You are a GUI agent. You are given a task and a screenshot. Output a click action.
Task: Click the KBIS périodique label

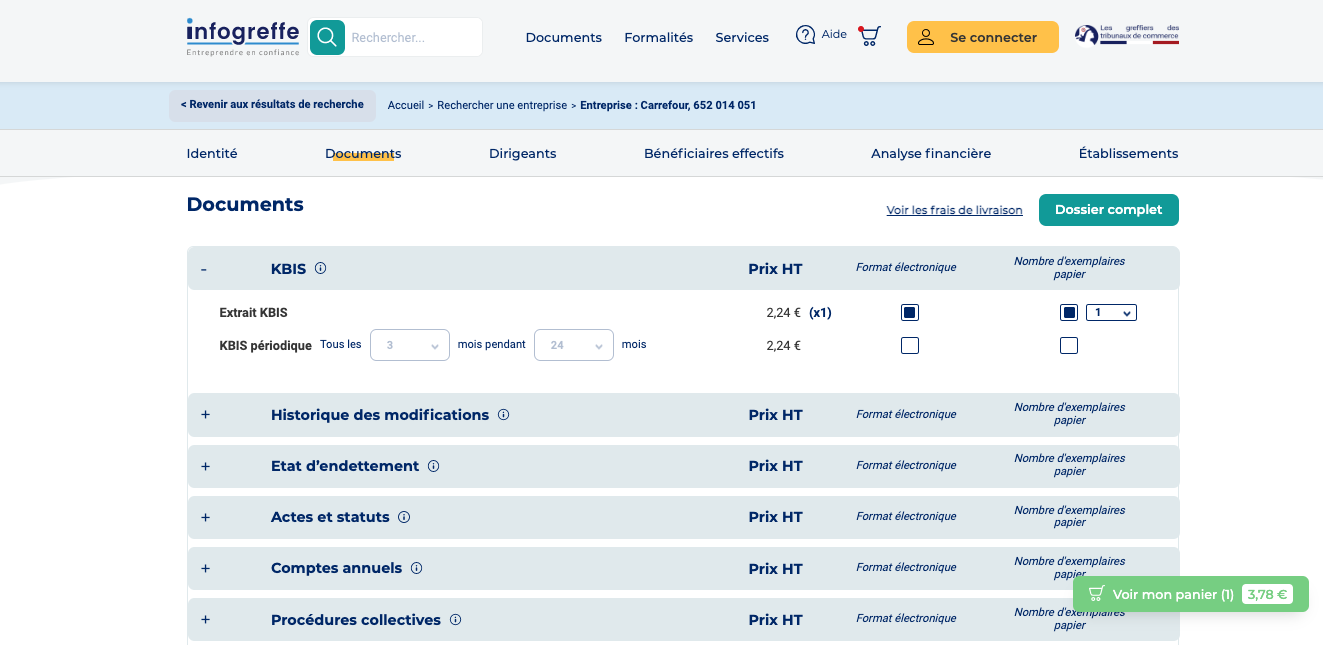pos(266,346)
